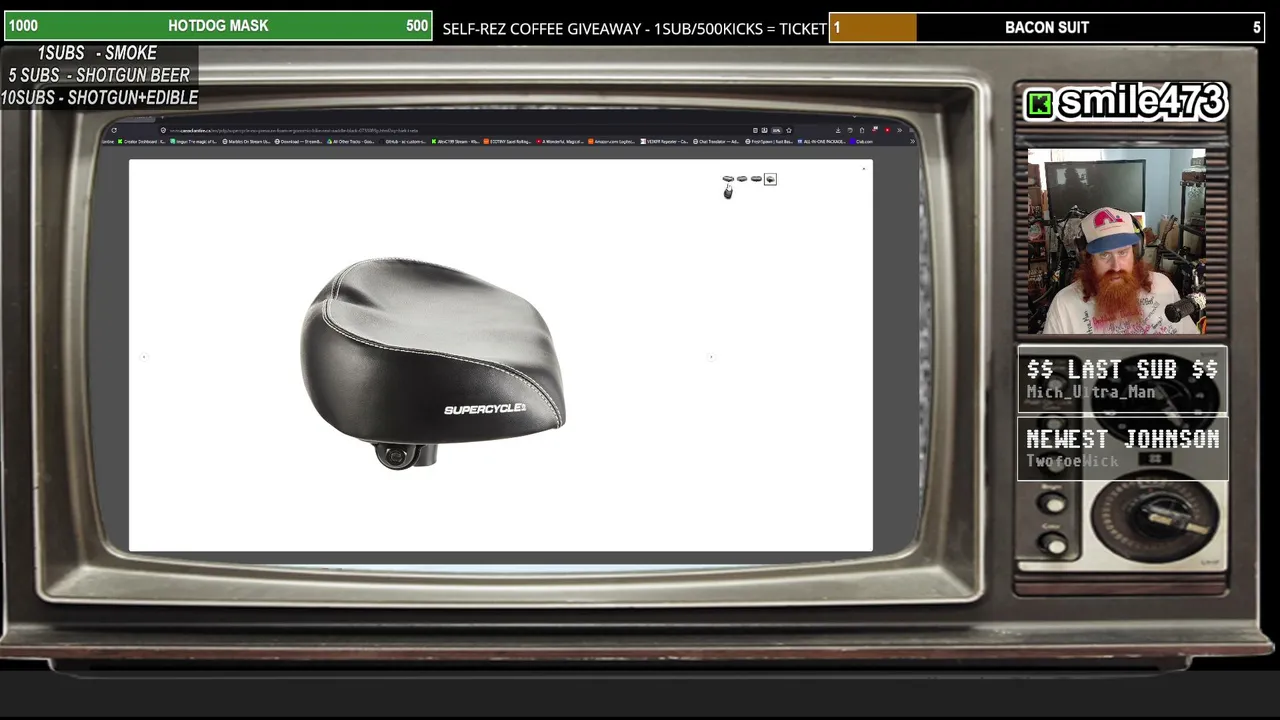Expand the toolbar overflow chevron
Viewport: 1280px width, 720px height.
coord(899,130)
